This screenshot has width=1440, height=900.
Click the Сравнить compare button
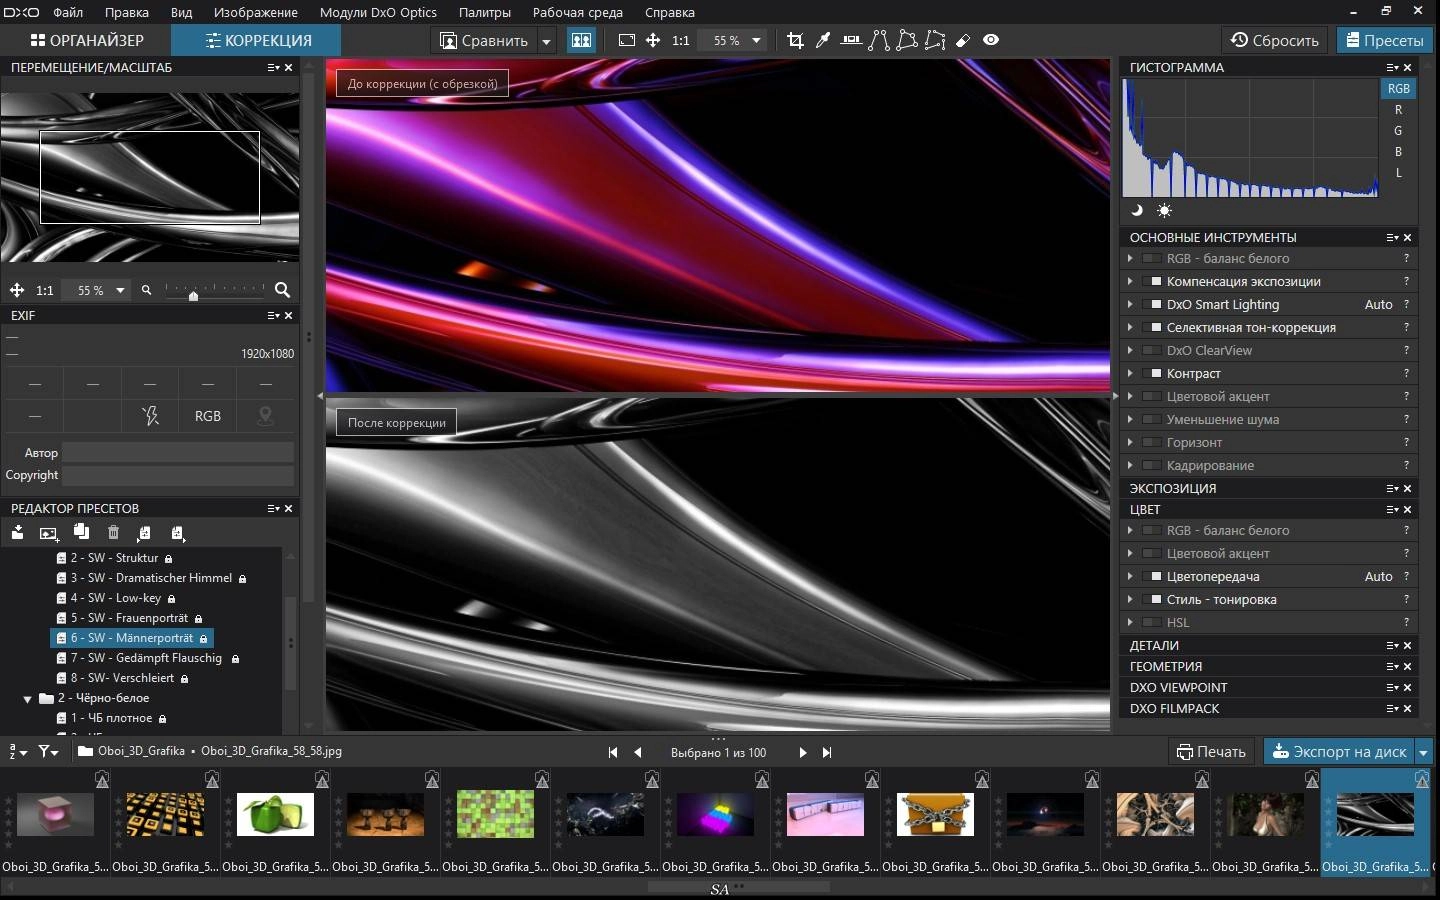click(484, 41)
